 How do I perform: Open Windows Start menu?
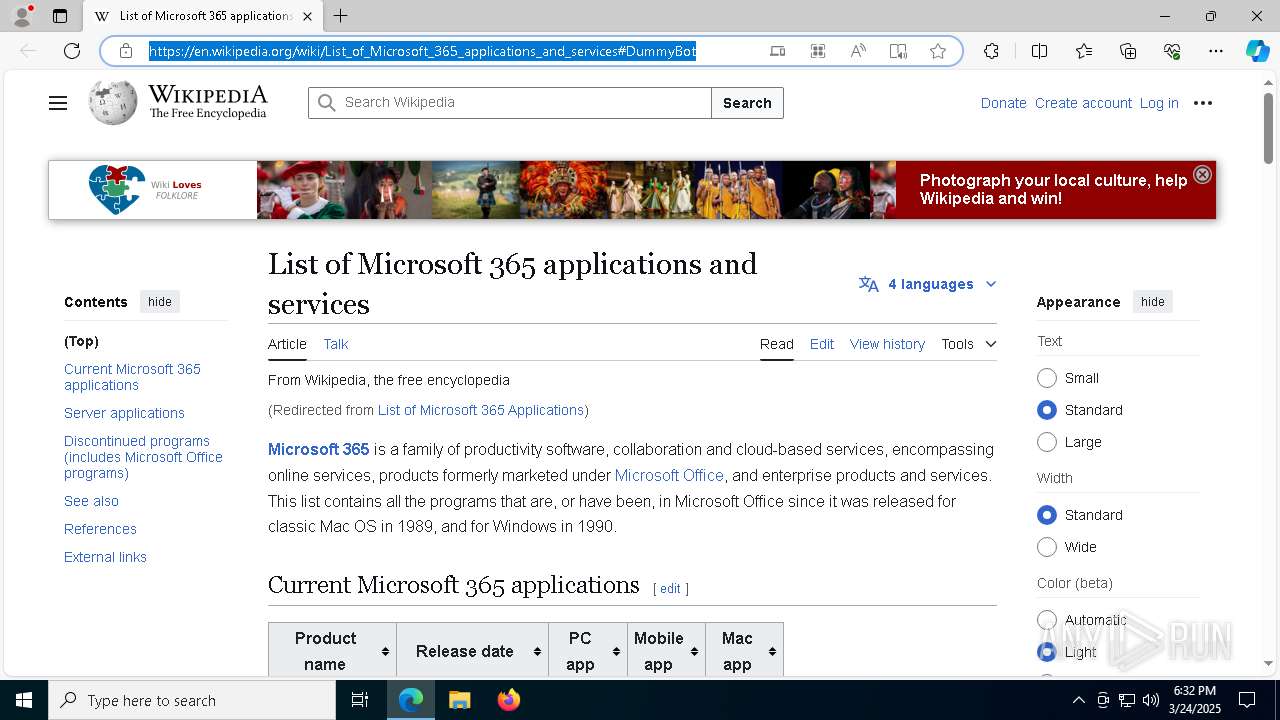click(x=24, y=700)
